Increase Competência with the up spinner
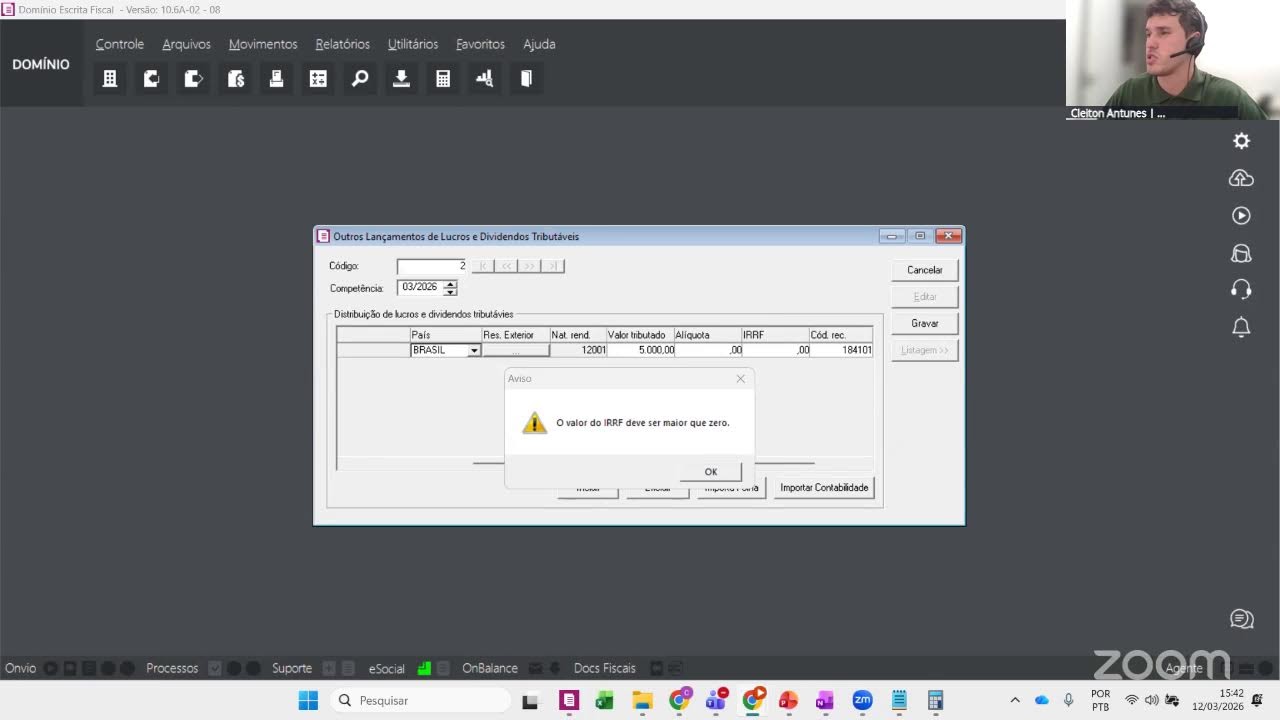 450,284
